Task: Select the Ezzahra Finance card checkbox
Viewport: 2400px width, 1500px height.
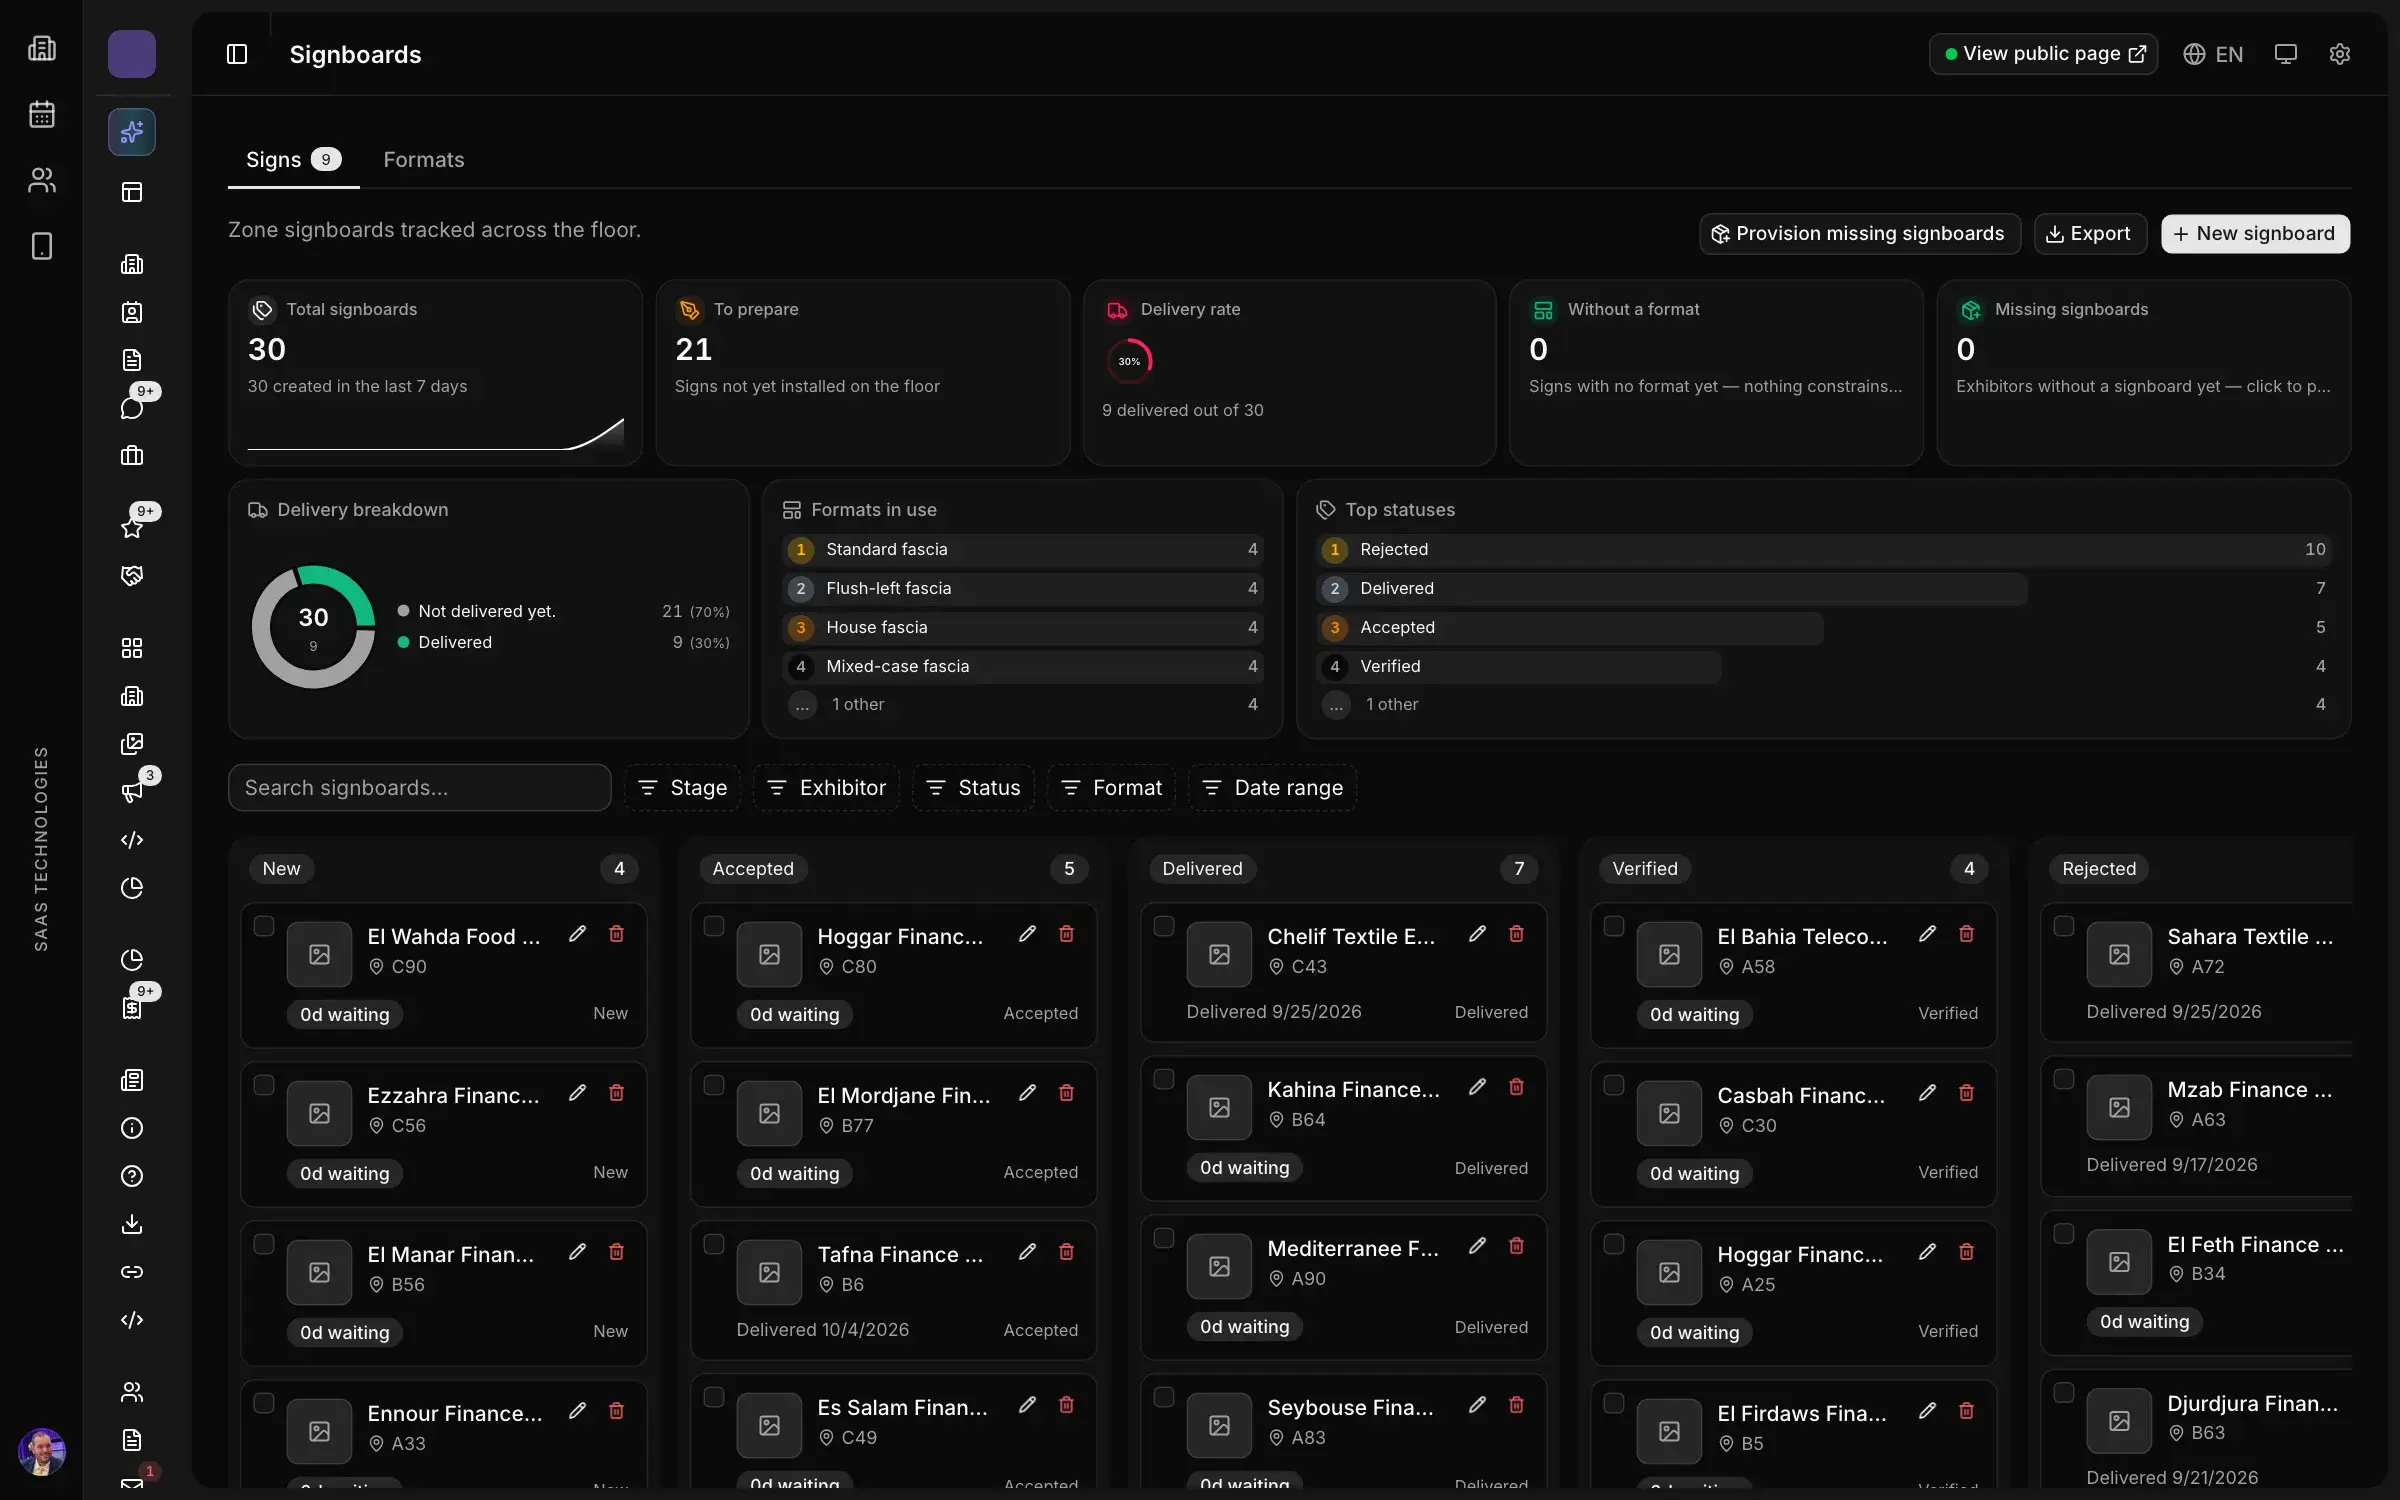Action: [x=264, y=1085]
